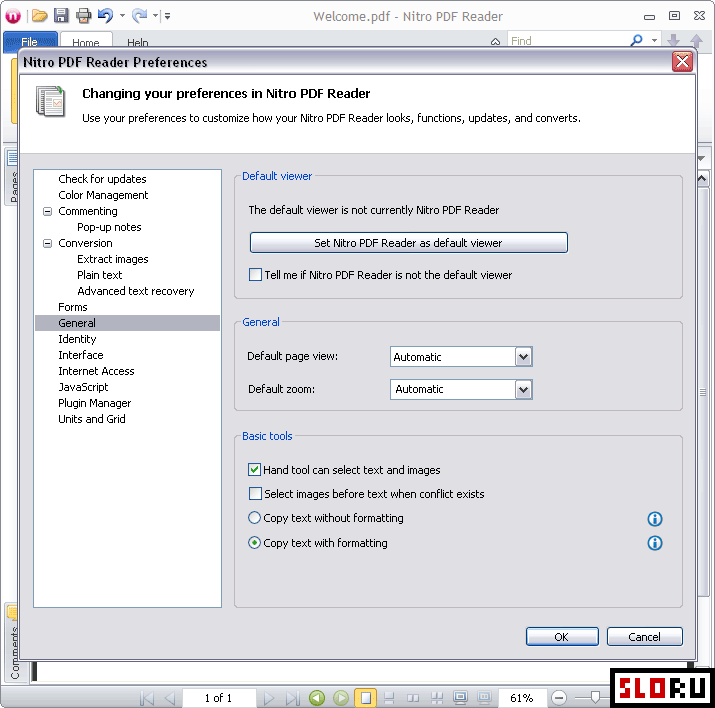Click the magnifier search icon
The image size is (715, 708).
coord(637,41)
